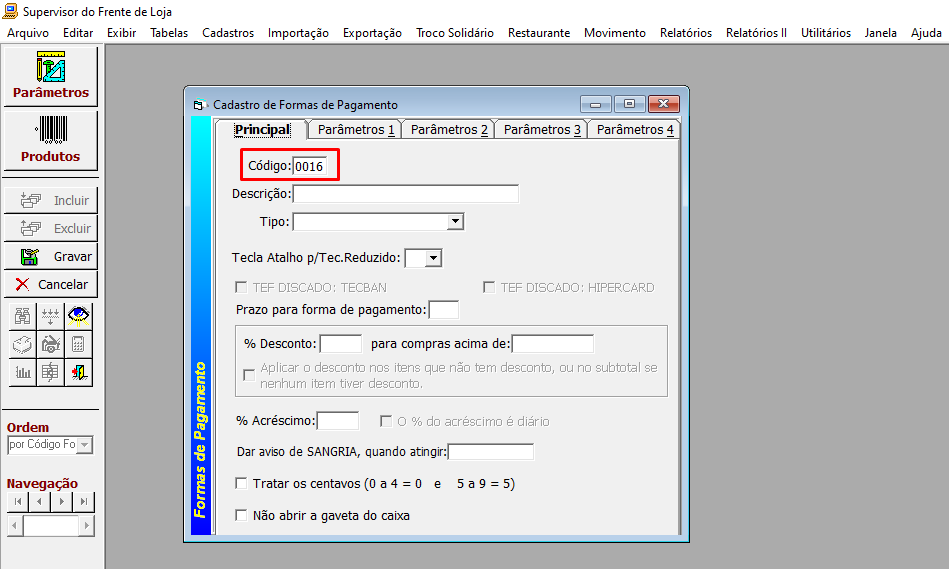
Task: Open the Movimento menu
Action: click(615, 33)
